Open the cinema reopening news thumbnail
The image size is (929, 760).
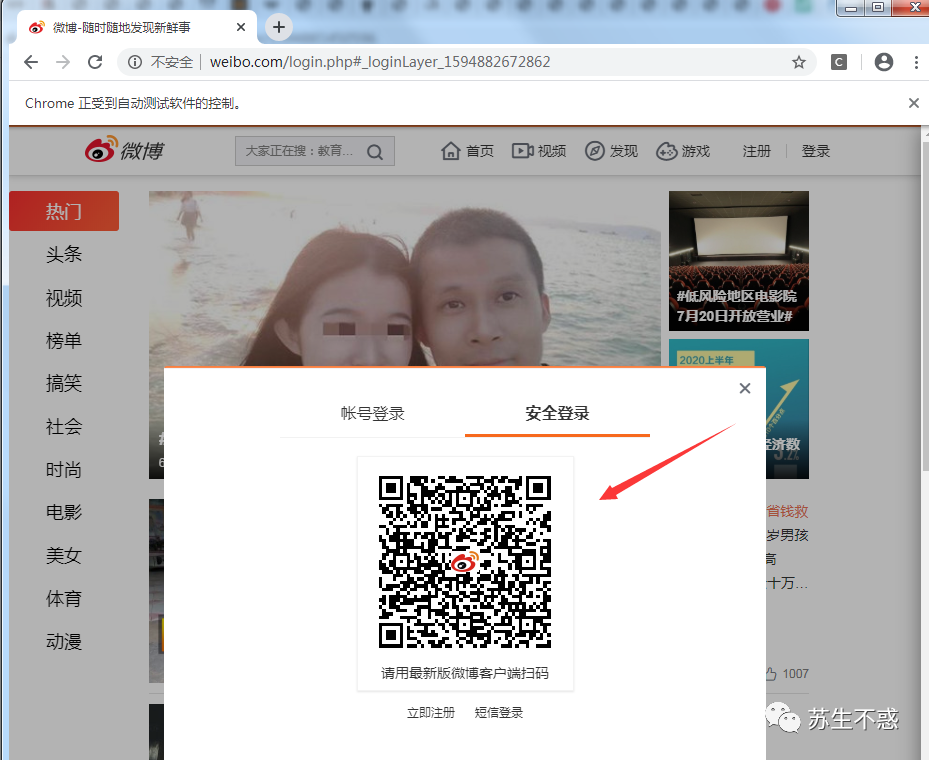(739, 261)
